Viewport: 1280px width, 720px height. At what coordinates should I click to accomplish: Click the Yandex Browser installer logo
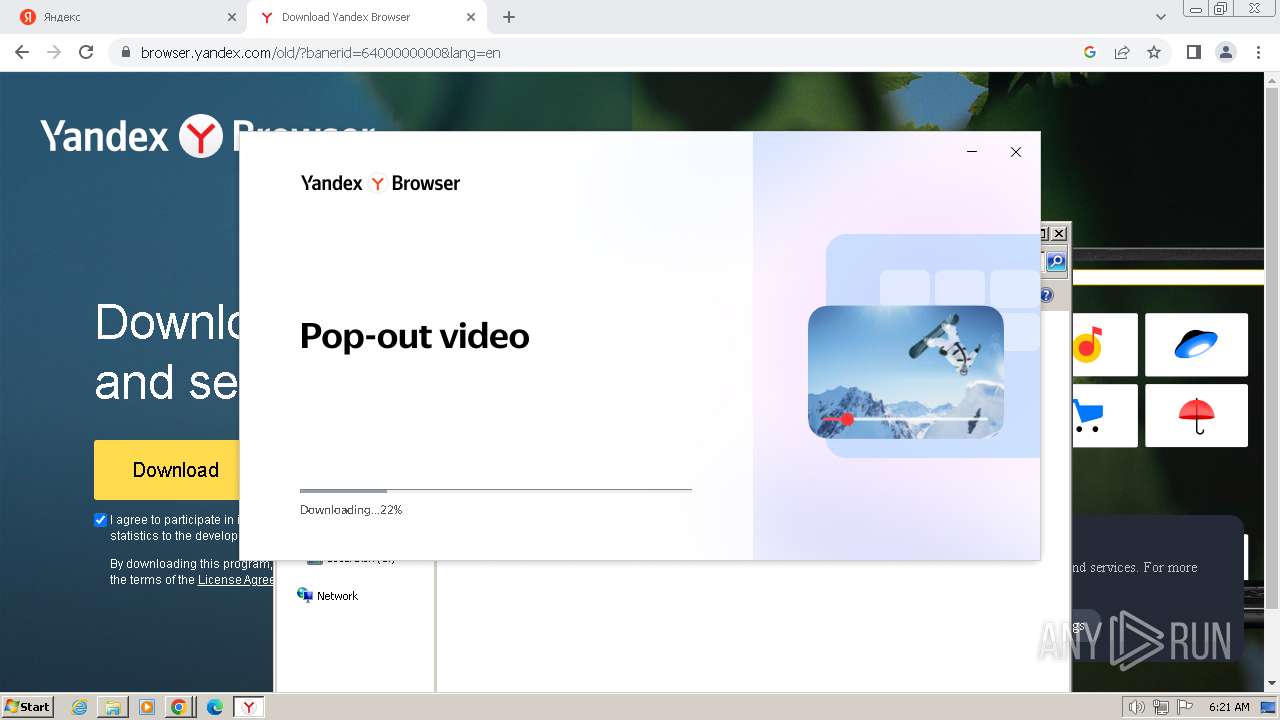tap(380, 183)
